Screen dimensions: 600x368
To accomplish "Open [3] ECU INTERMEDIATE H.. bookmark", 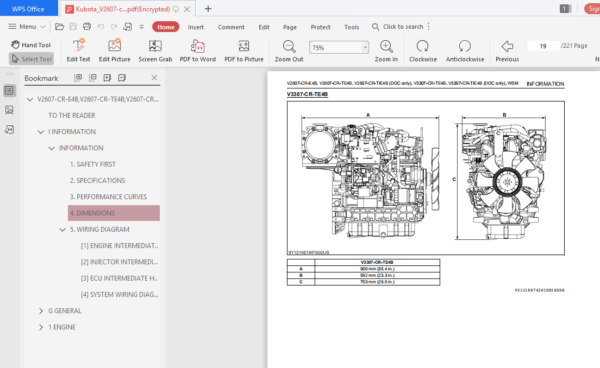I will [x=119, y=278].
